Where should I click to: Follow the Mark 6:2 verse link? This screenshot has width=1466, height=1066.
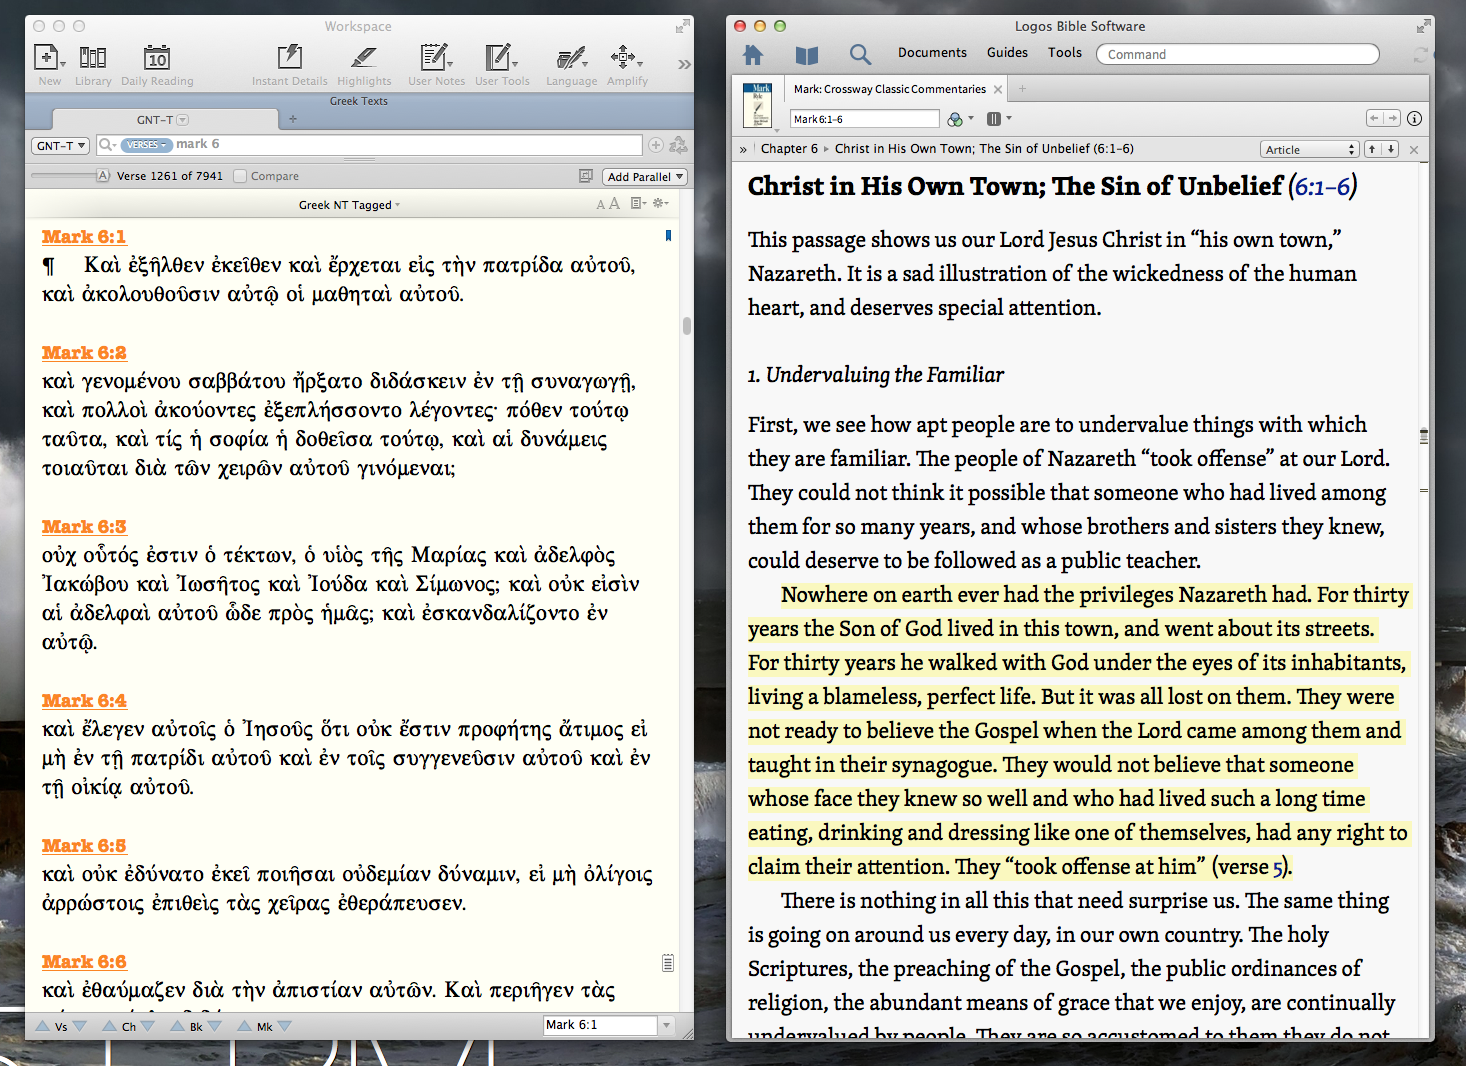84,353
